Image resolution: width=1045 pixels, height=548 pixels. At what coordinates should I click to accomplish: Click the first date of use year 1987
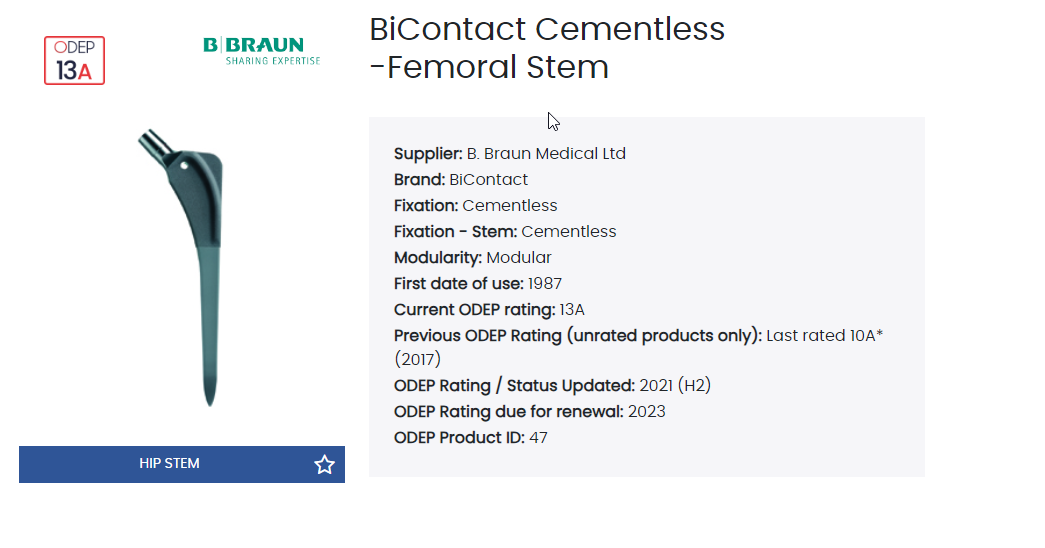point(545,284)
